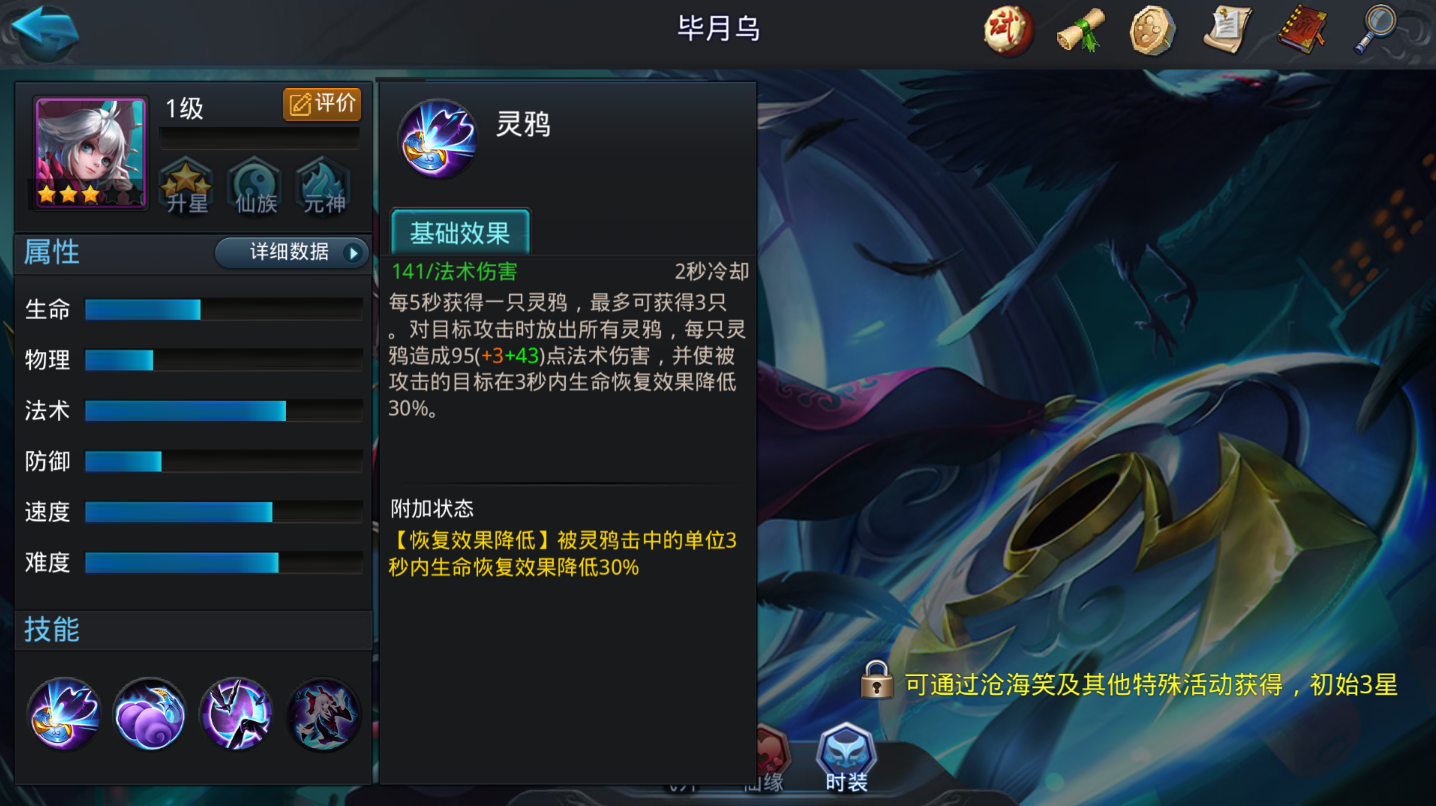The image size is (1436, 806).
Task: Select the 灵鸦 skill icon in skills row
Action: 64,714
